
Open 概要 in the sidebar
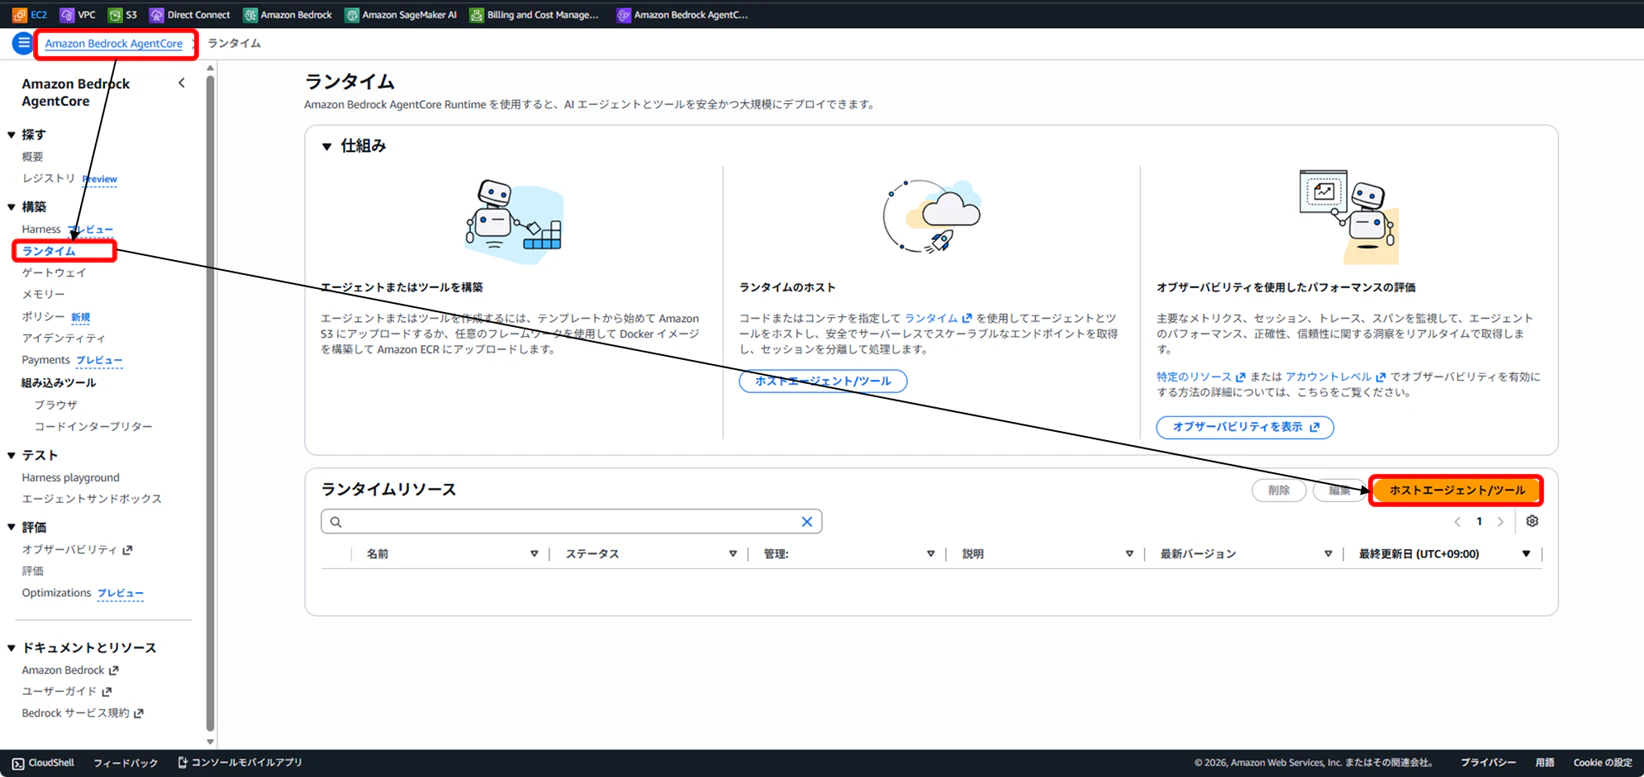[x=33, y=157]
